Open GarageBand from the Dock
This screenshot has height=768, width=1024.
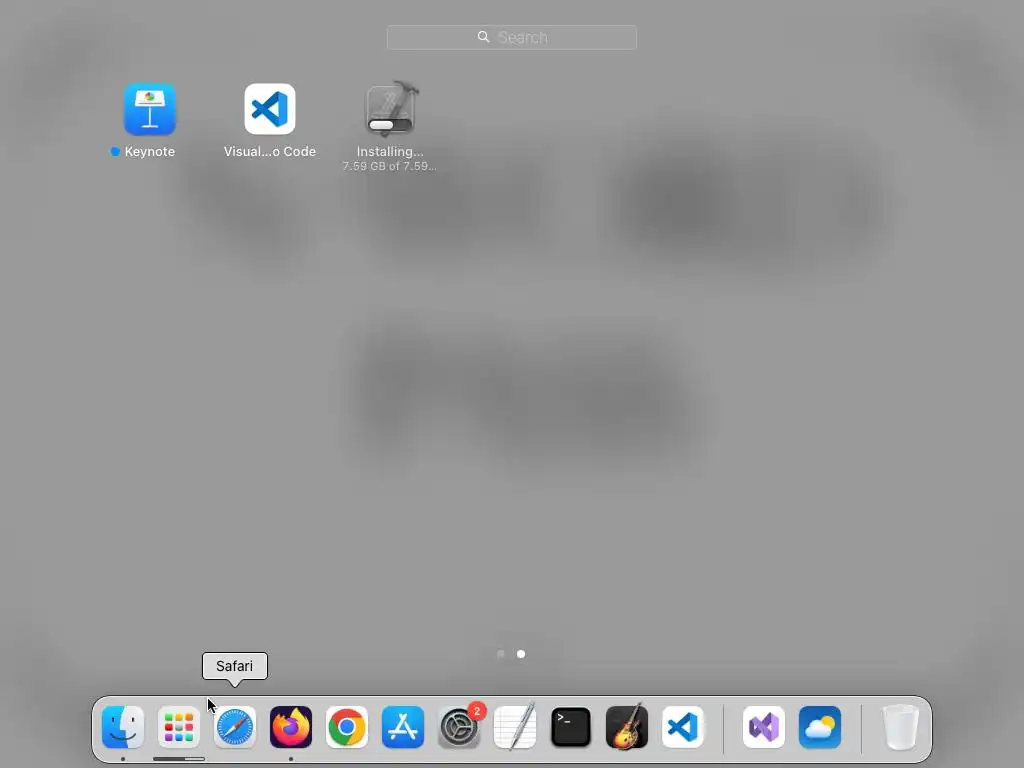(627, 727)
